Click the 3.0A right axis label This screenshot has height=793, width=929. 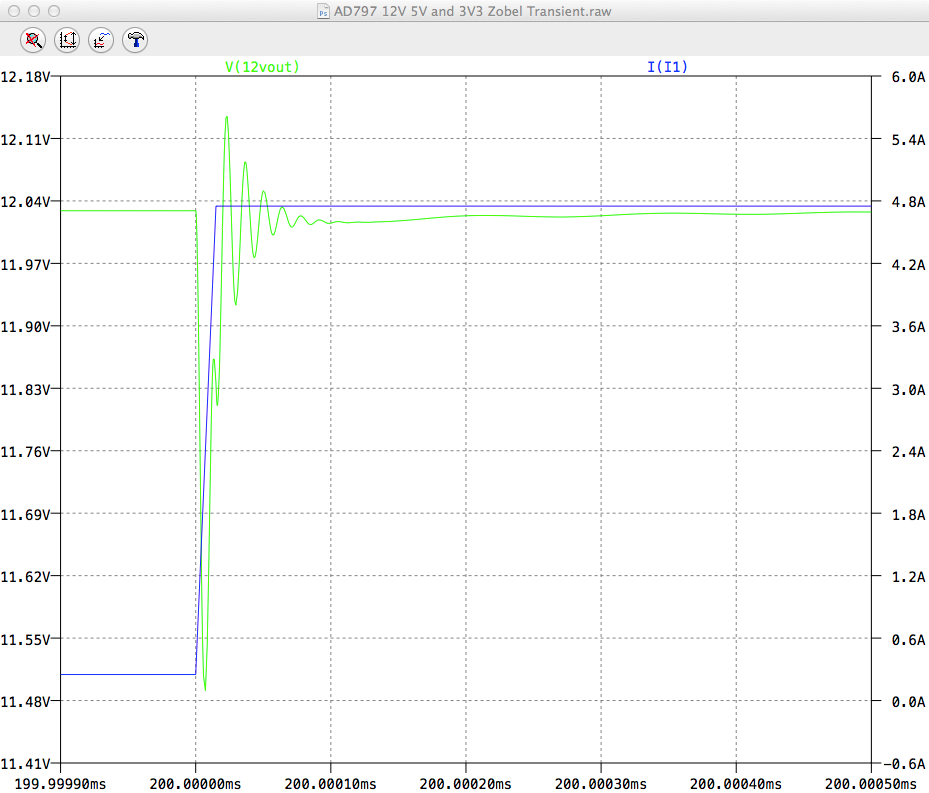908,390
